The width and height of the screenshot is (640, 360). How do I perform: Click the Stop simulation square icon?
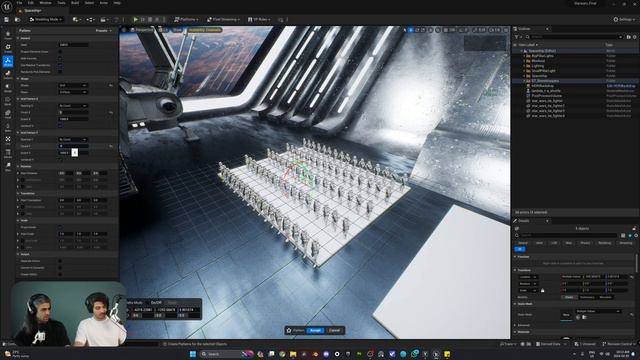150,19
